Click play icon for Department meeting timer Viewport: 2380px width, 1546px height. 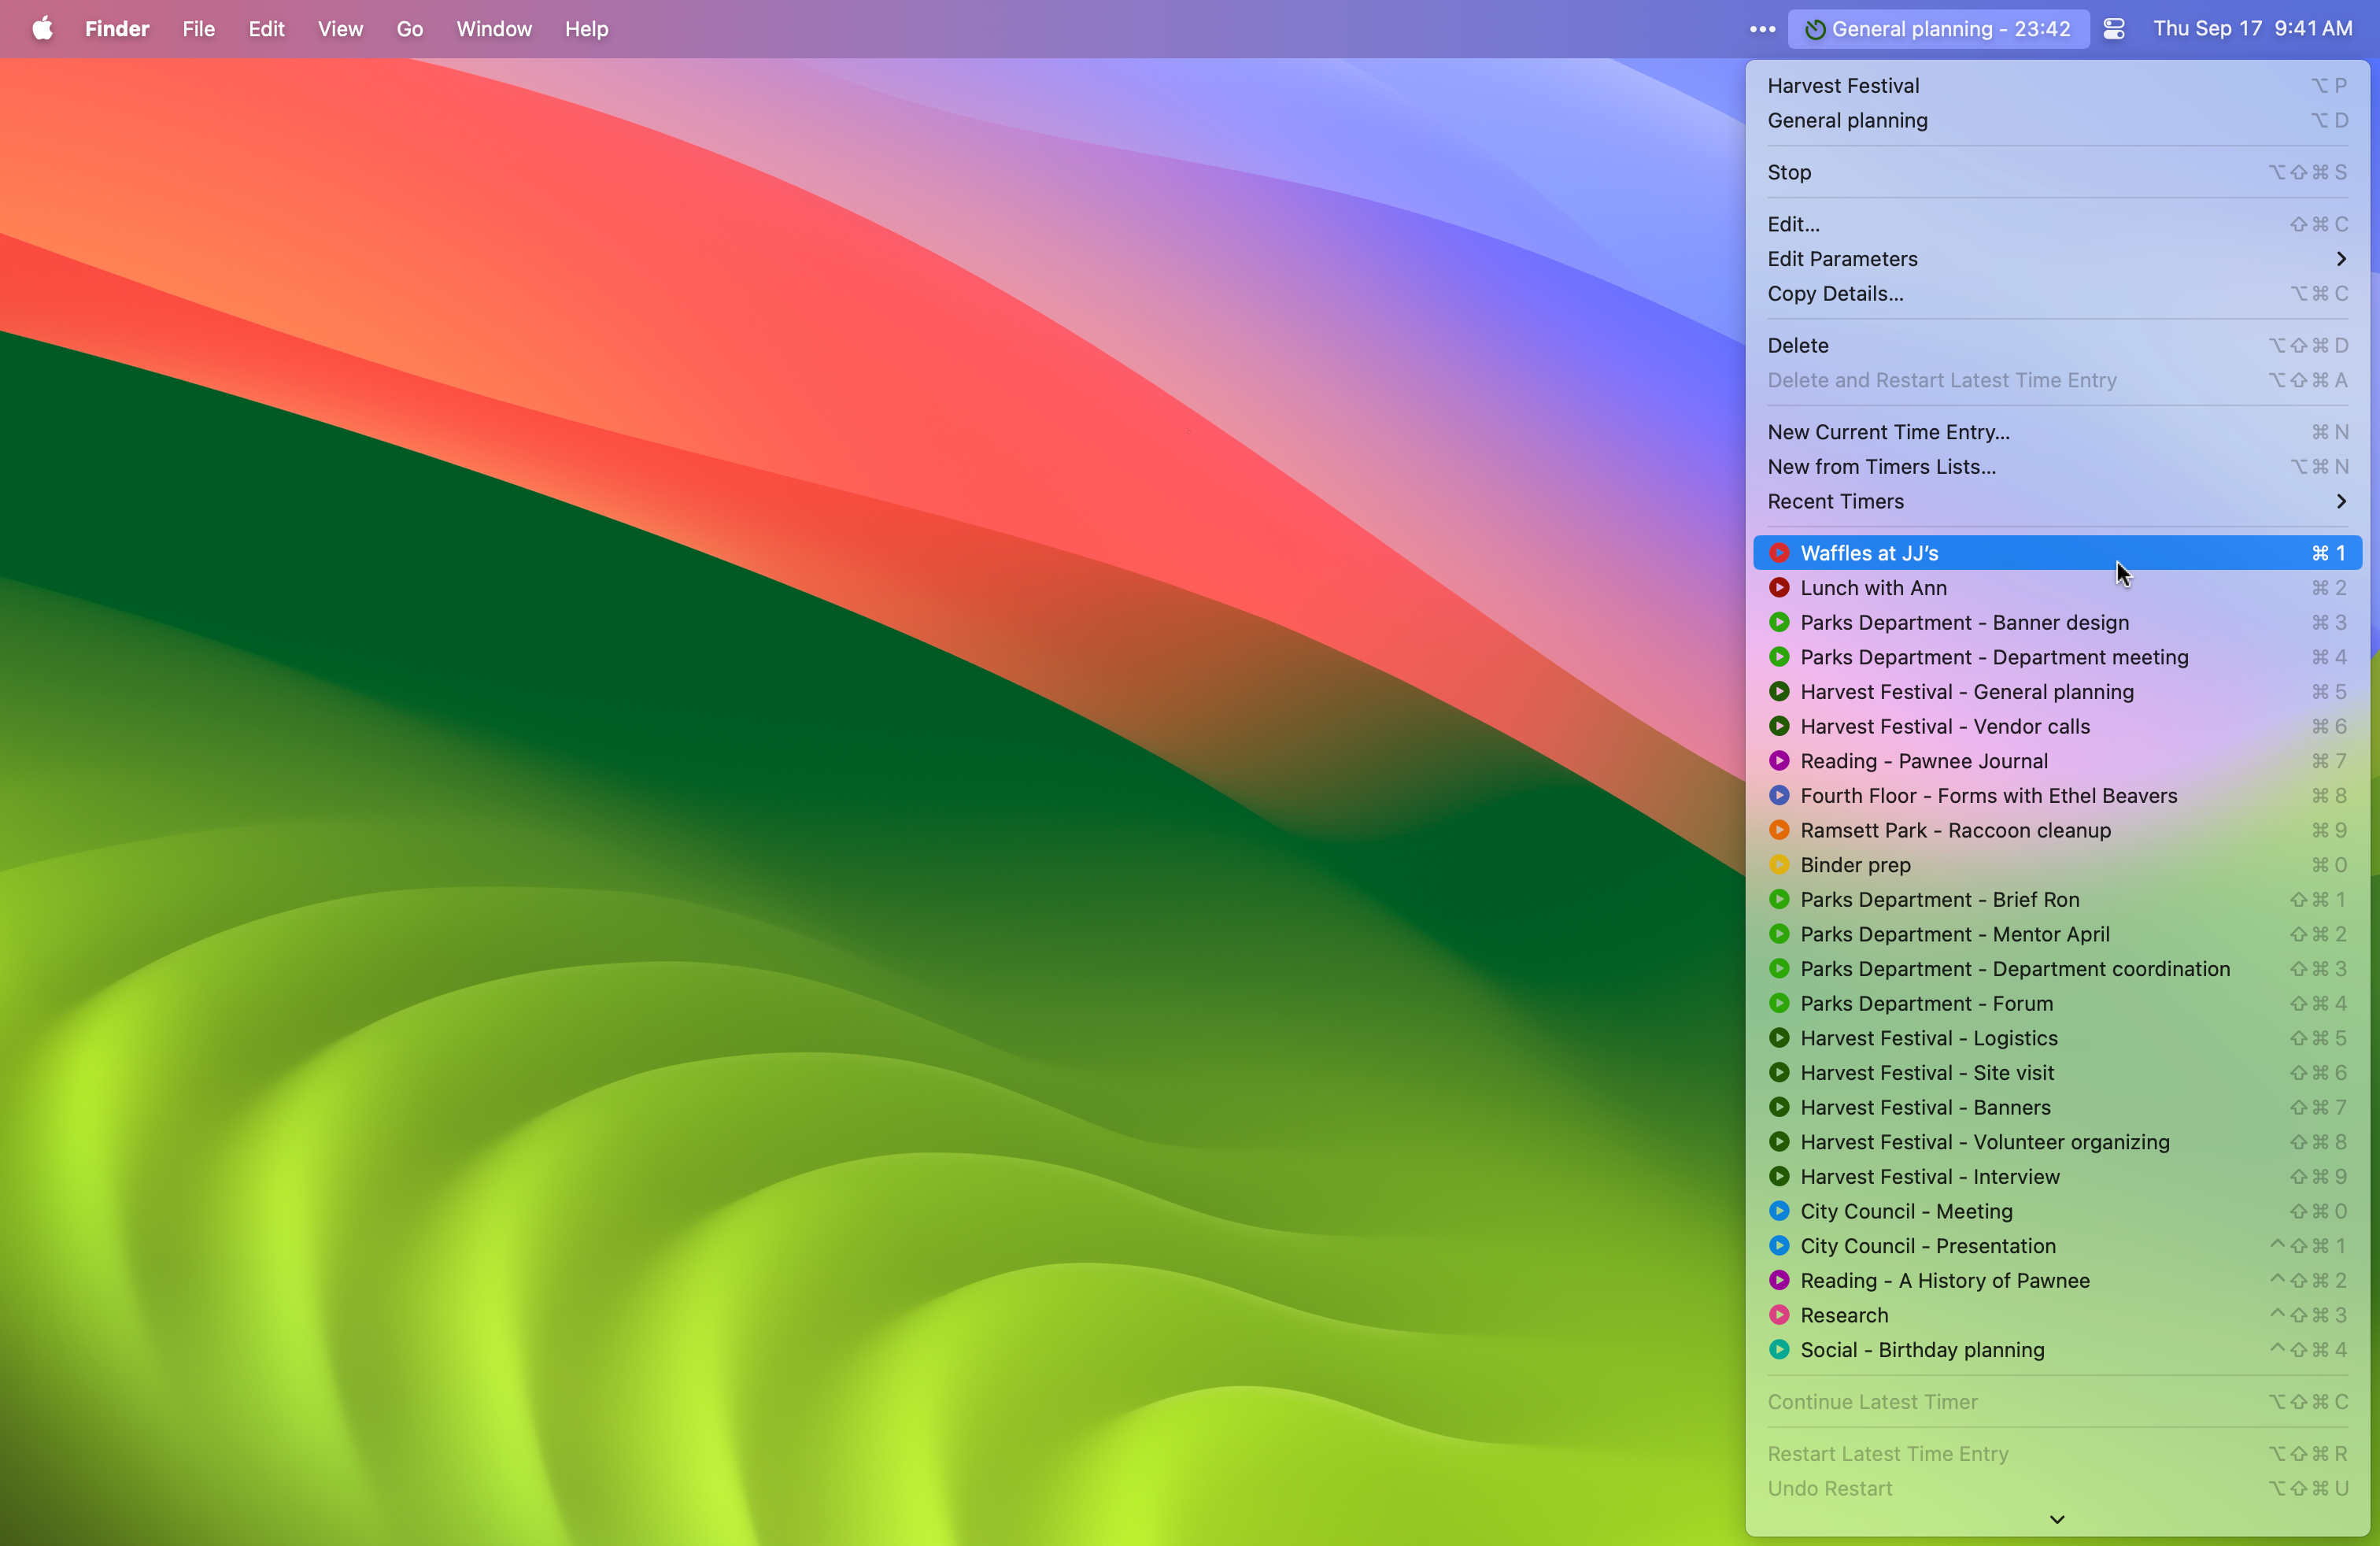pos(1778,657)
